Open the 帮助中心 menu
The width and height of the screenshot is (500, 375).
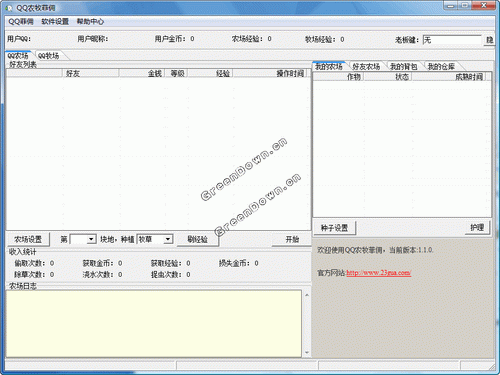pyautogui.click(x=90, y=22)
